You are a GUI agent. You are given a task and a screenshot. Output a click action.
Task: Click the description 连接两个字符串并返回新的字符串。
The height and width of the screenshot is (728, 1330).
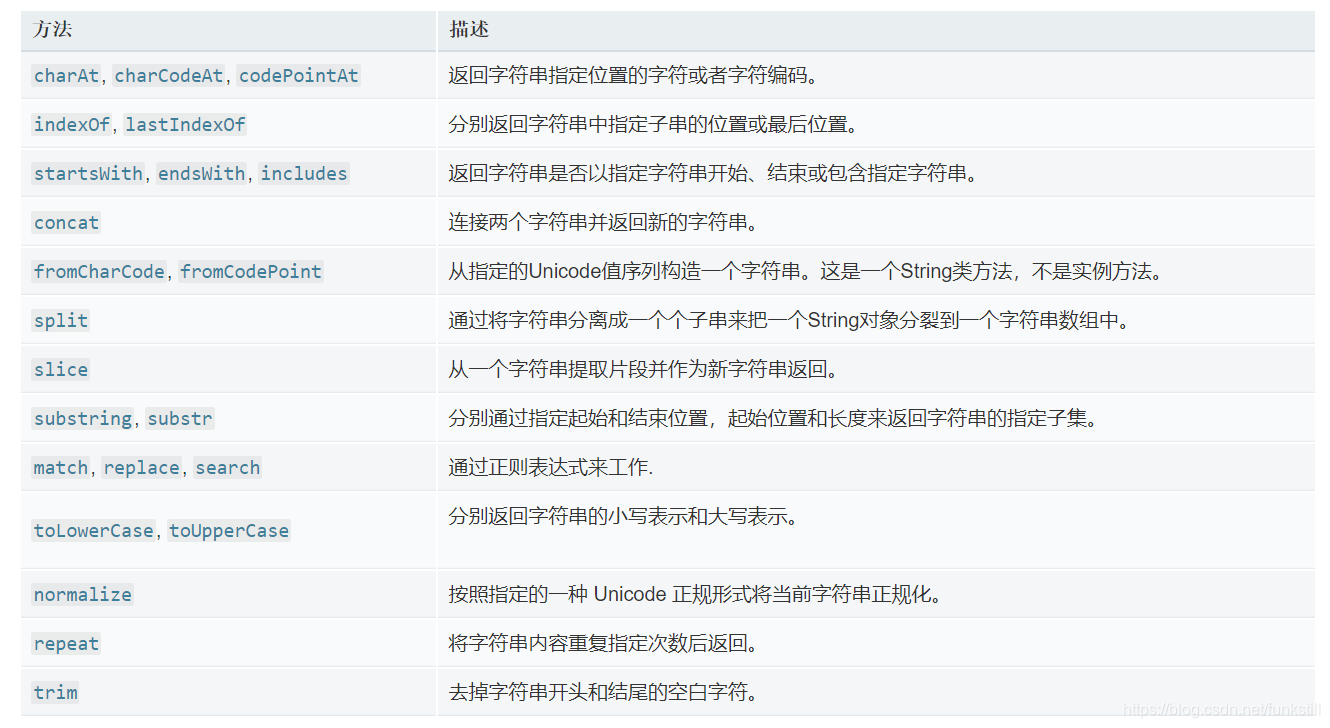[x=604, y=223]
